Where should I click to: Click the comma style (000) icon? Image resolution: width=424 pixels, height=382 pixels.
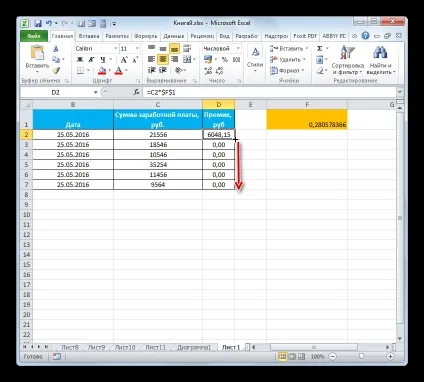click(x=236, y=60)
